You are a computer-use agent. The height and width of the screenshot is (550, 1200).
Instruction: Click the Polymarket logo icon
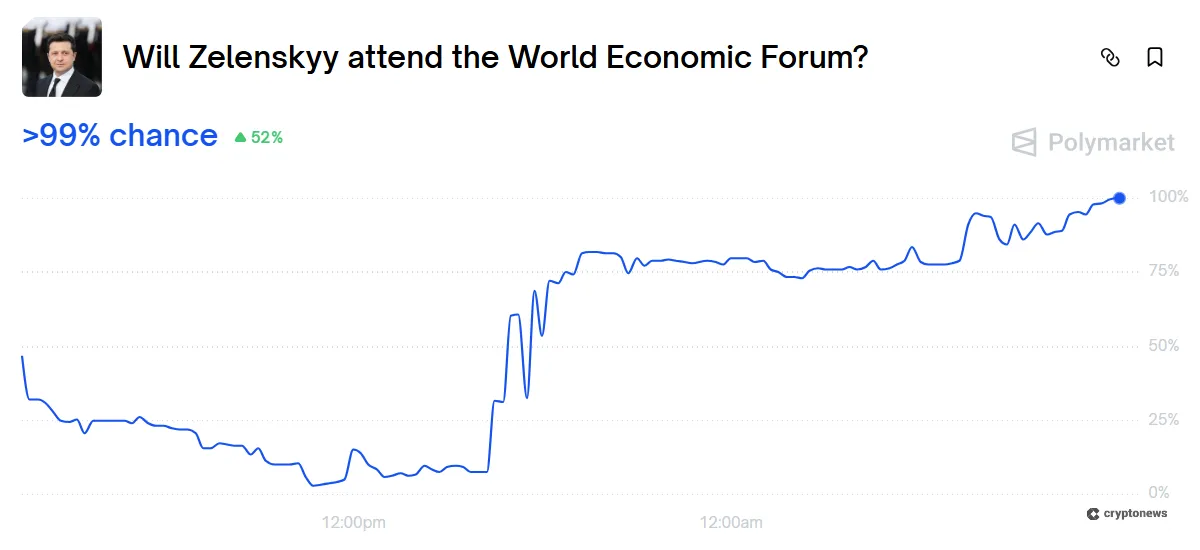pos(1024,143)
